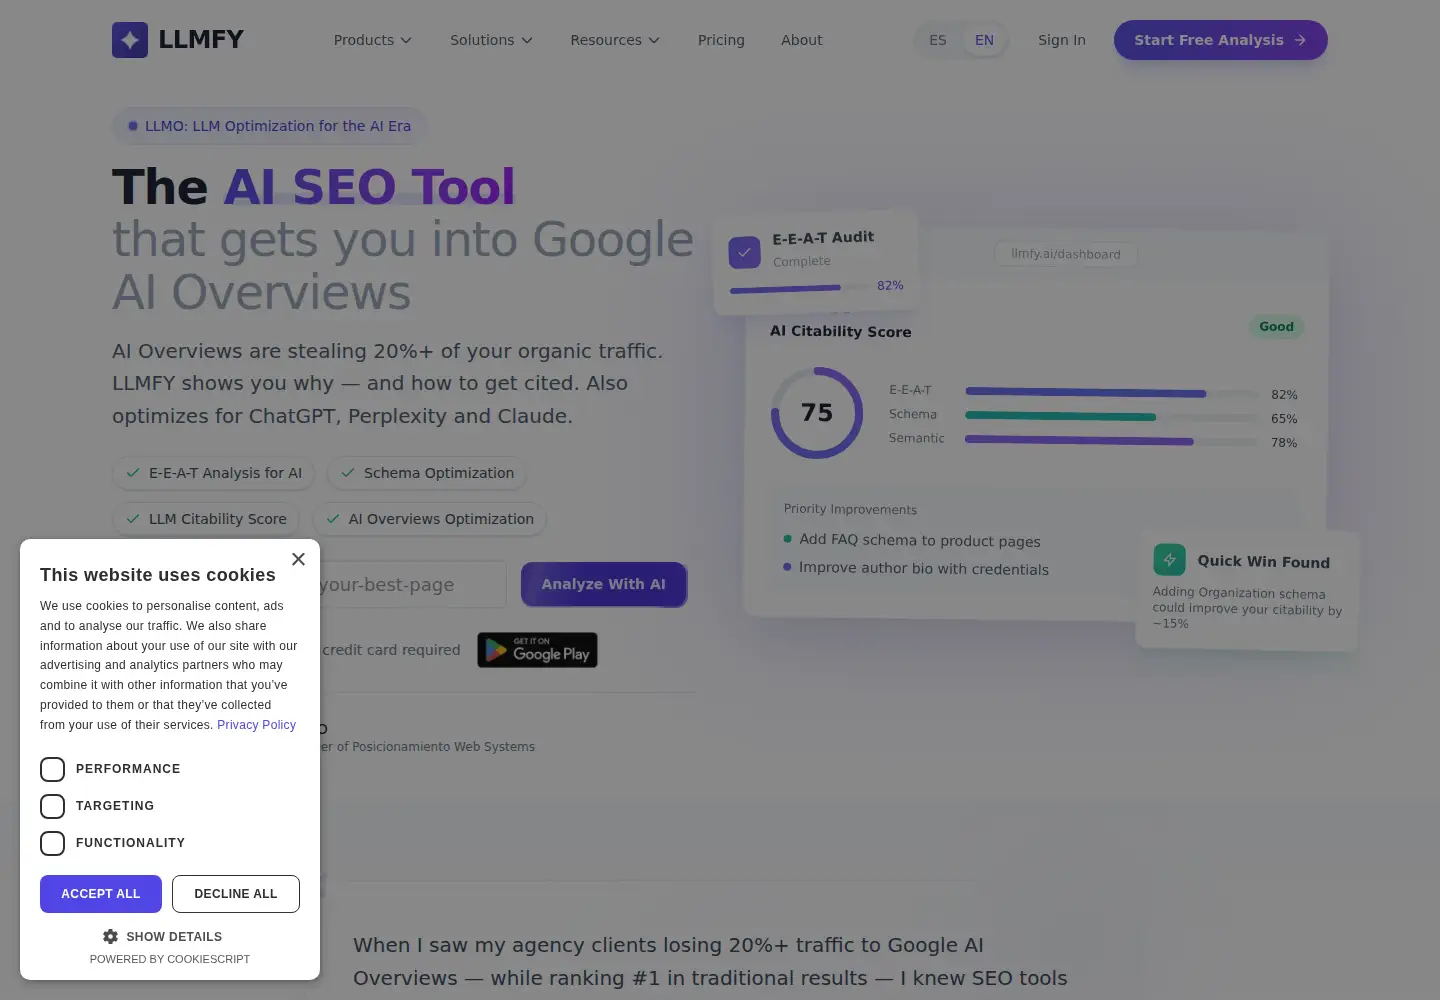This screenshot has height=1000, width=1440.
Task: Click the checkmark beside E-E-A-T Analysis for AI
Action: click(133, 473)
